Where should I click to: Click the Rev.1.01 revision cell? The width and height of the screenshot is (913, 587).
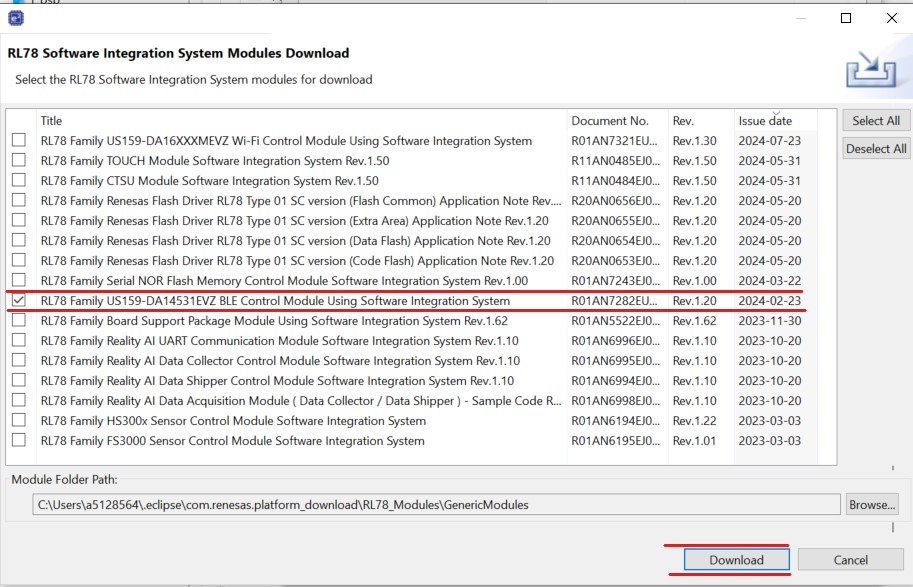694,441
